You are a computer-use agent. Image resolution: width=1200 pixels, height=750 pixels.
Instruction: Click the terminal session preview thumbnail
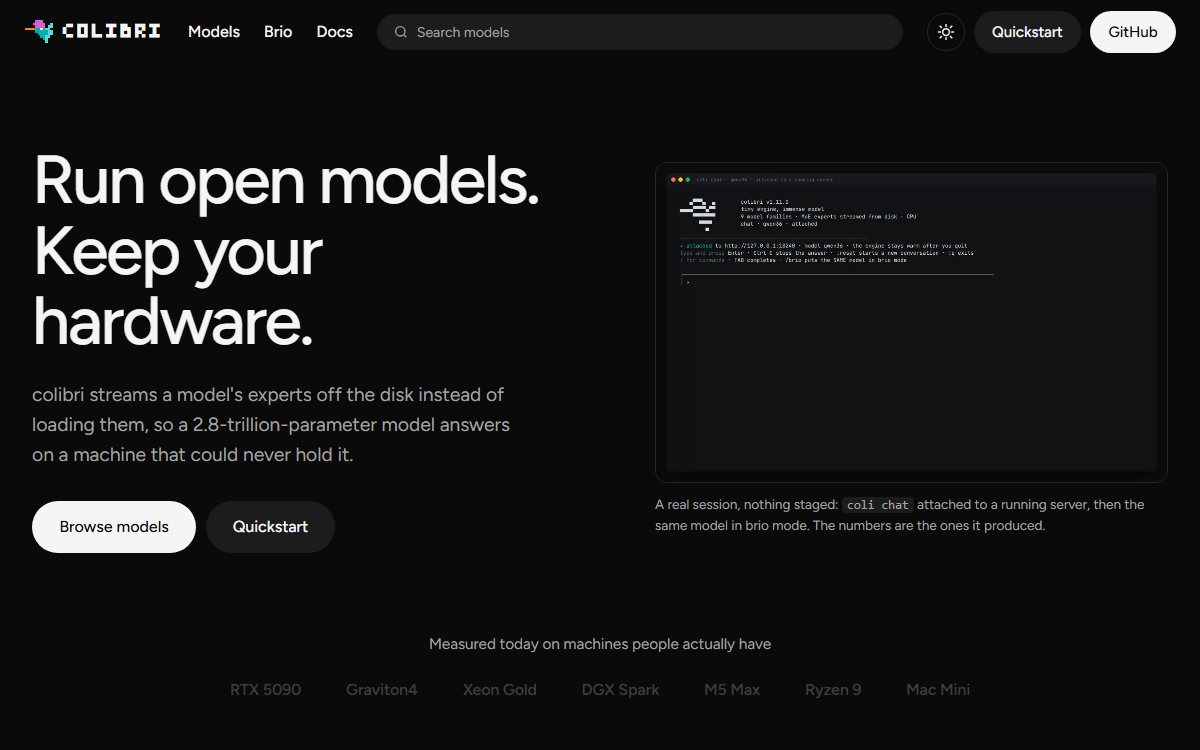point(911,322)
